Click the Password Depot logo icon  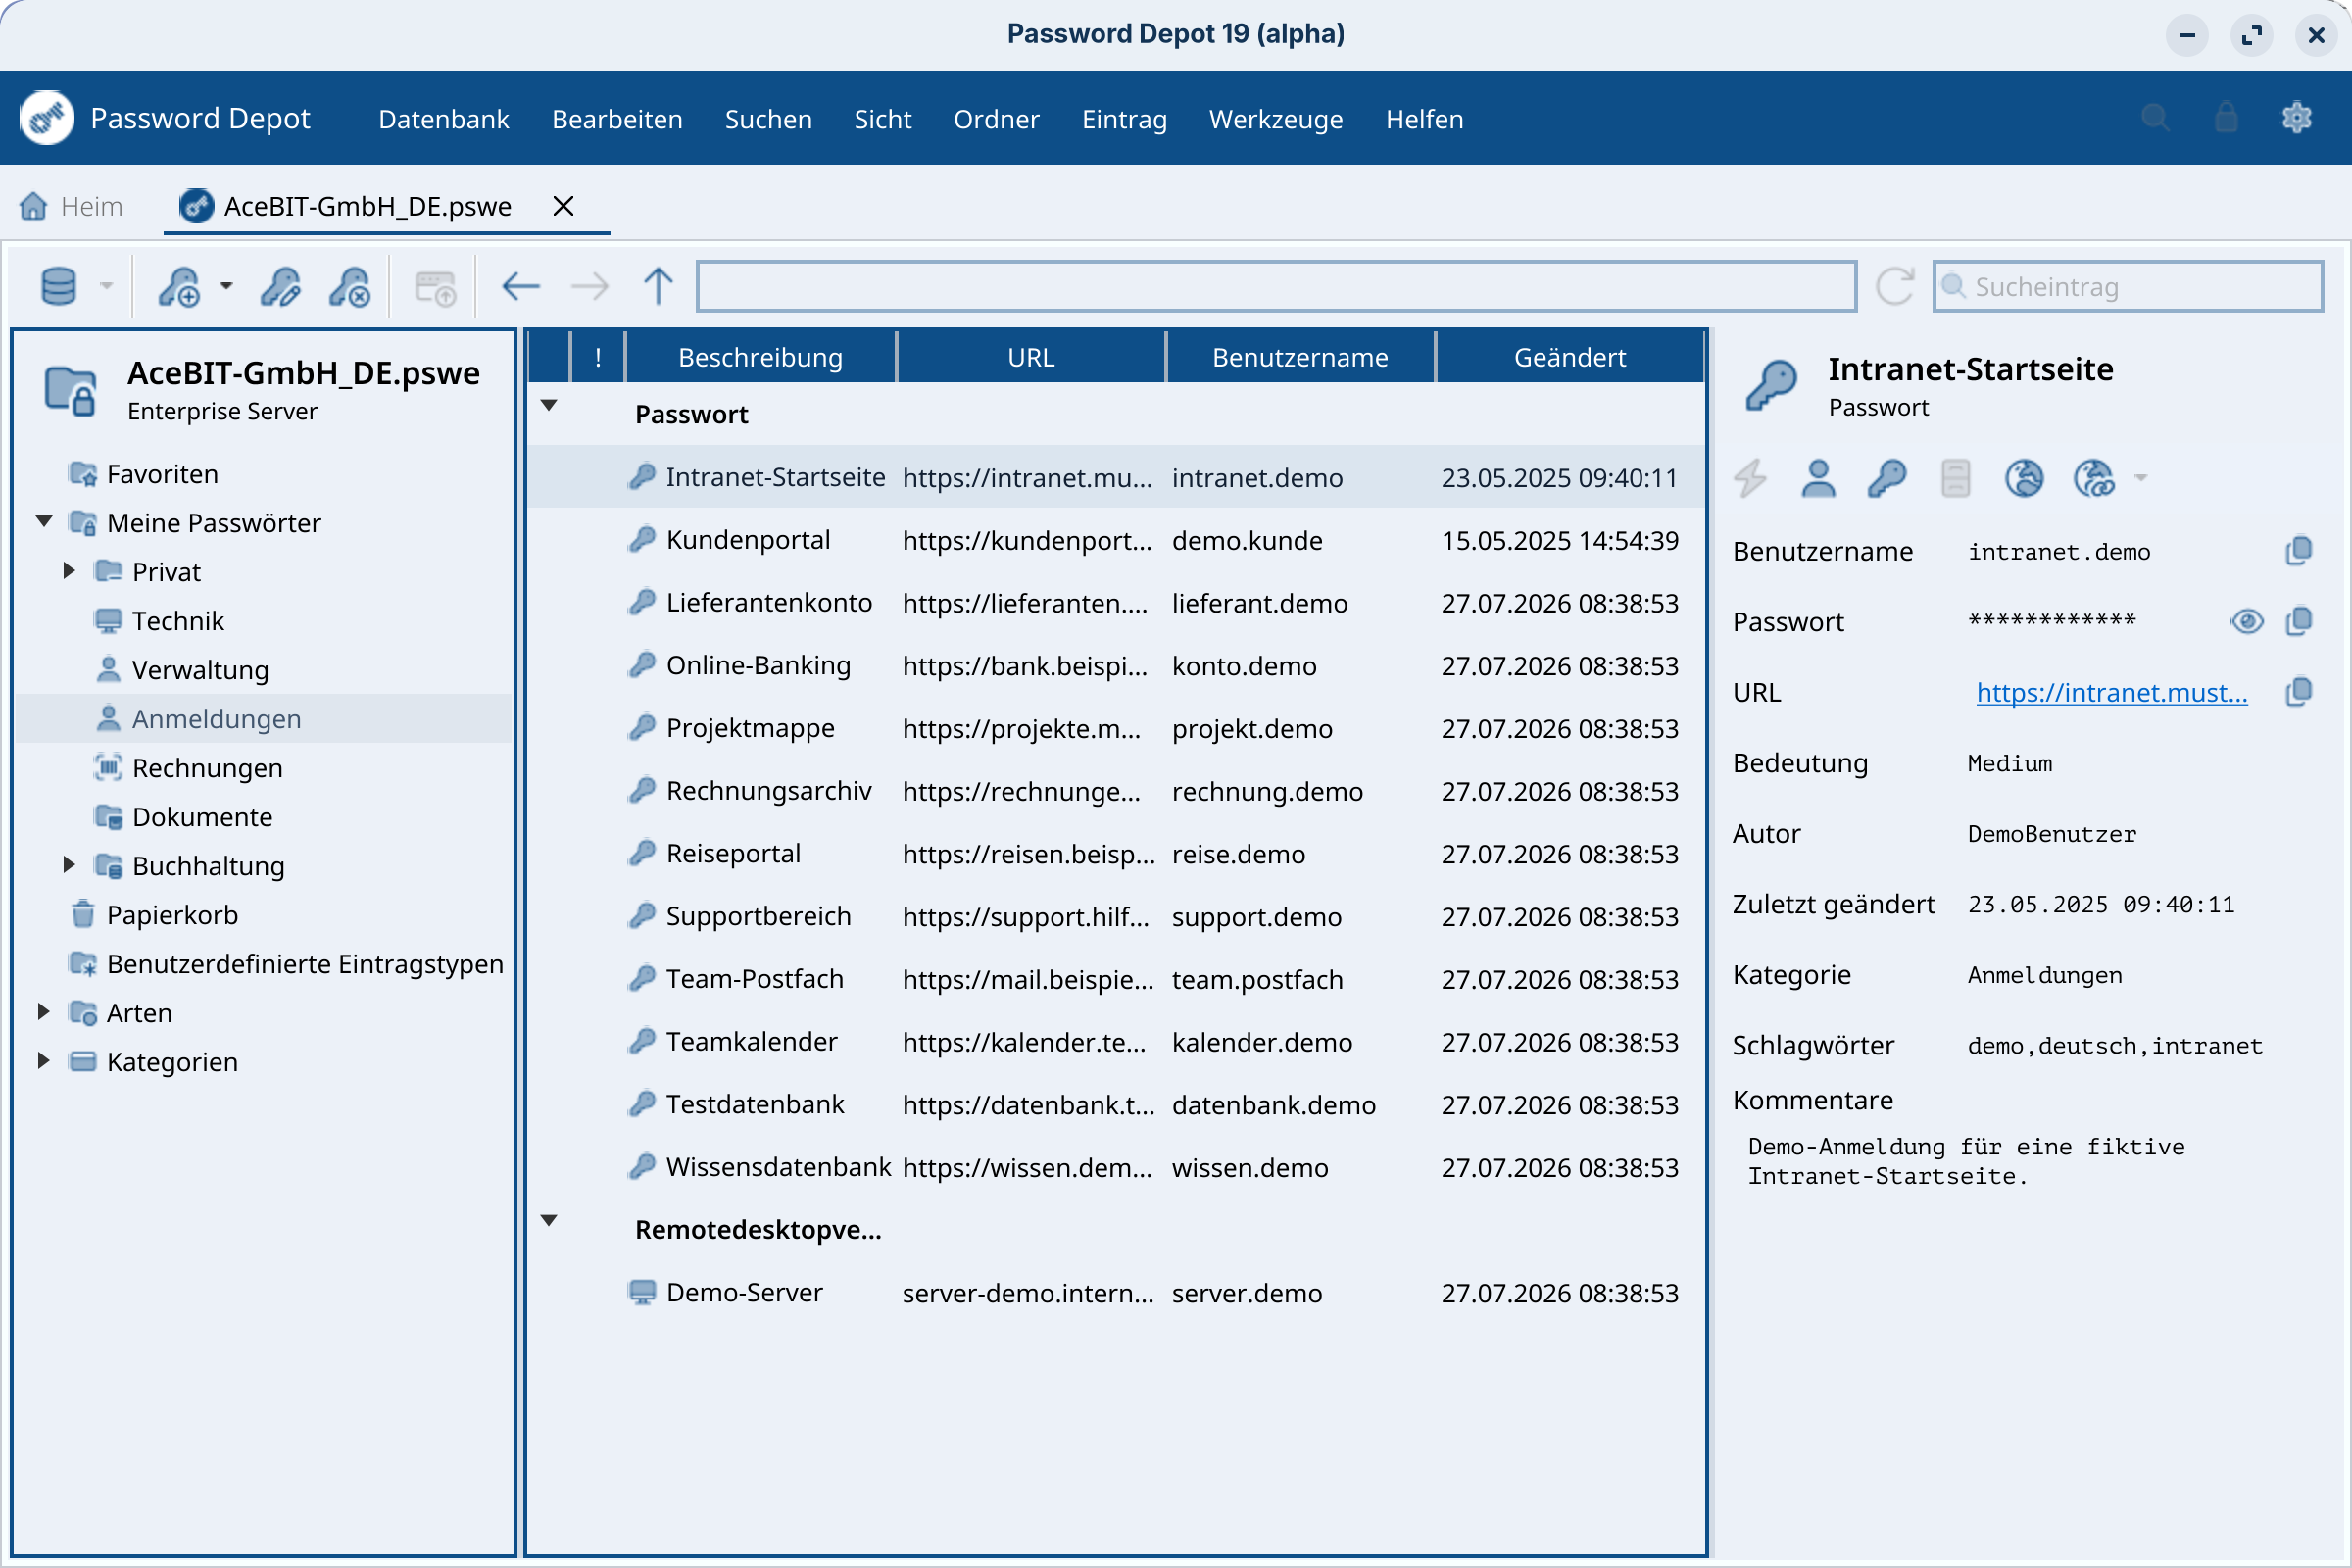(46, 118)
